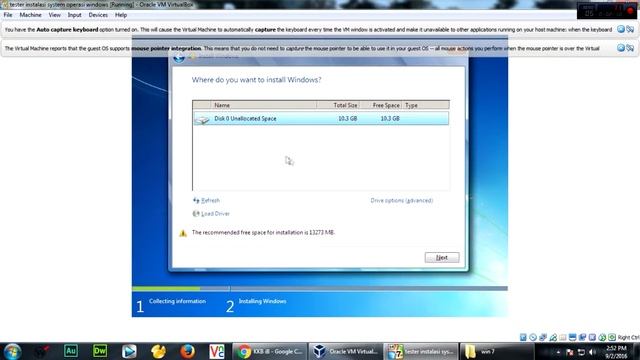
Task: Click the first dismiss icon on mouse pointer integration message
Action: click(x=621, y=48)
